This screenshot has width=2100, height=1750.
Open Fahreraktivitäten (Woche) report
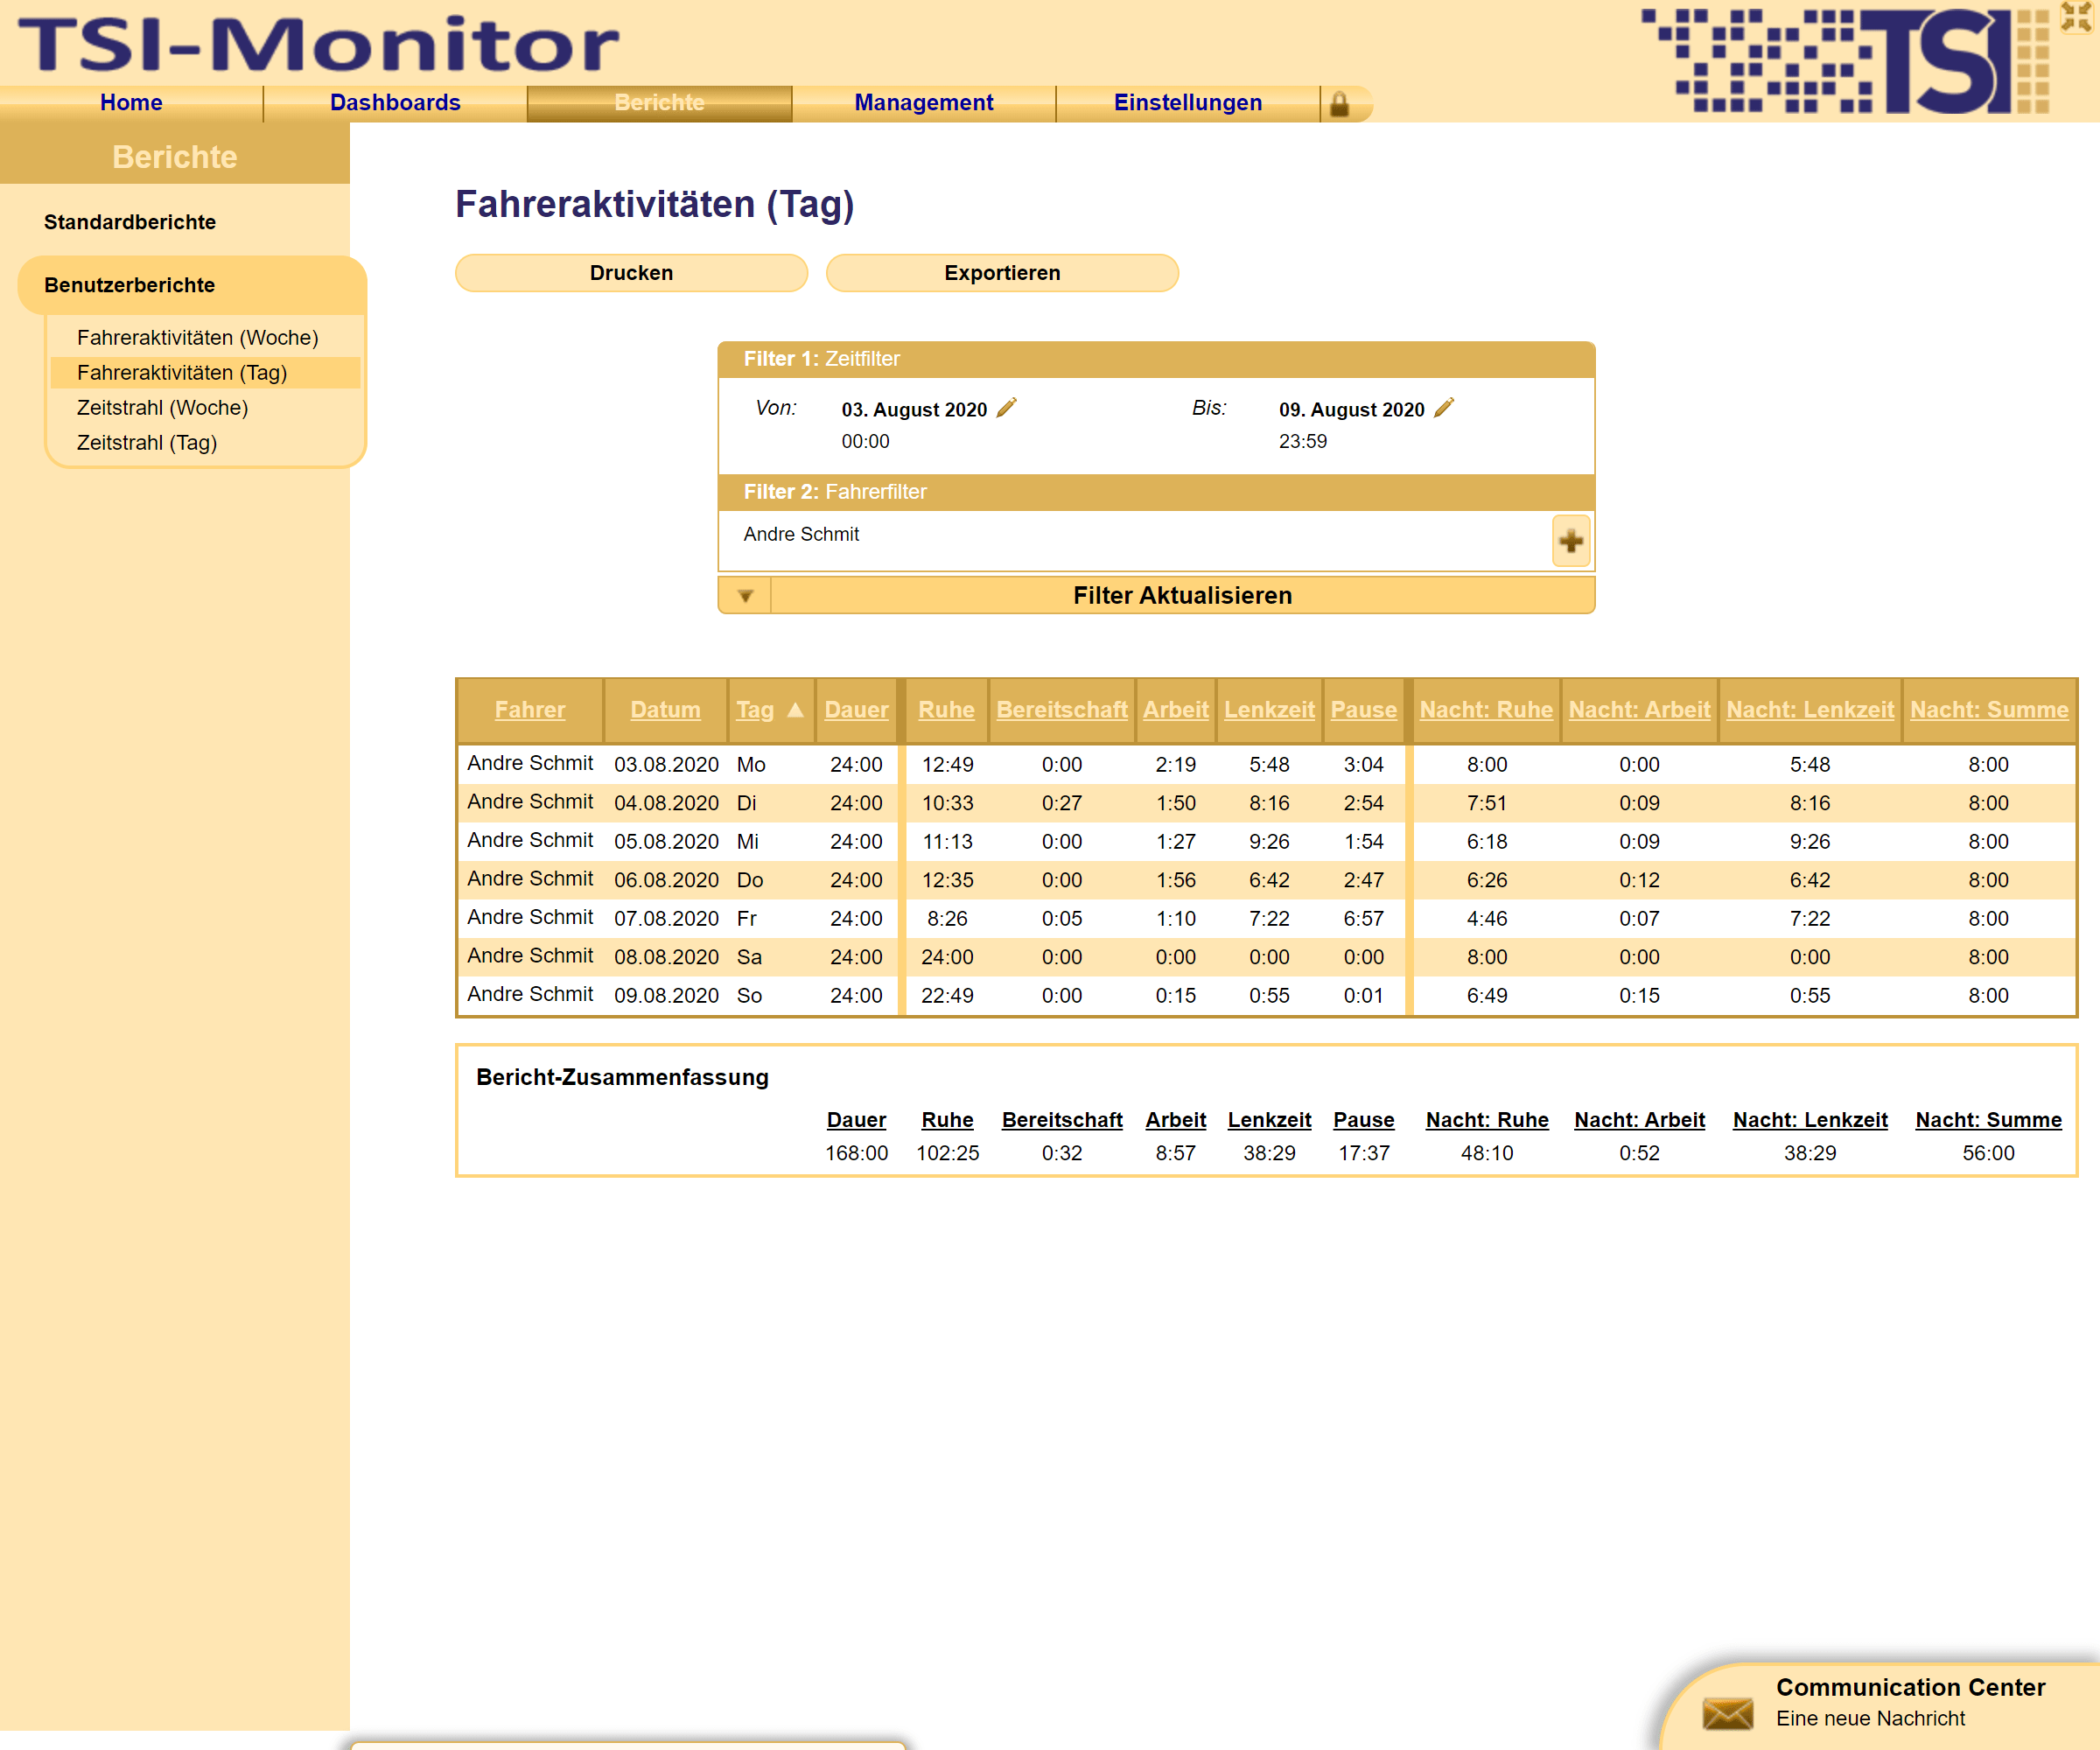pos(198,337)
